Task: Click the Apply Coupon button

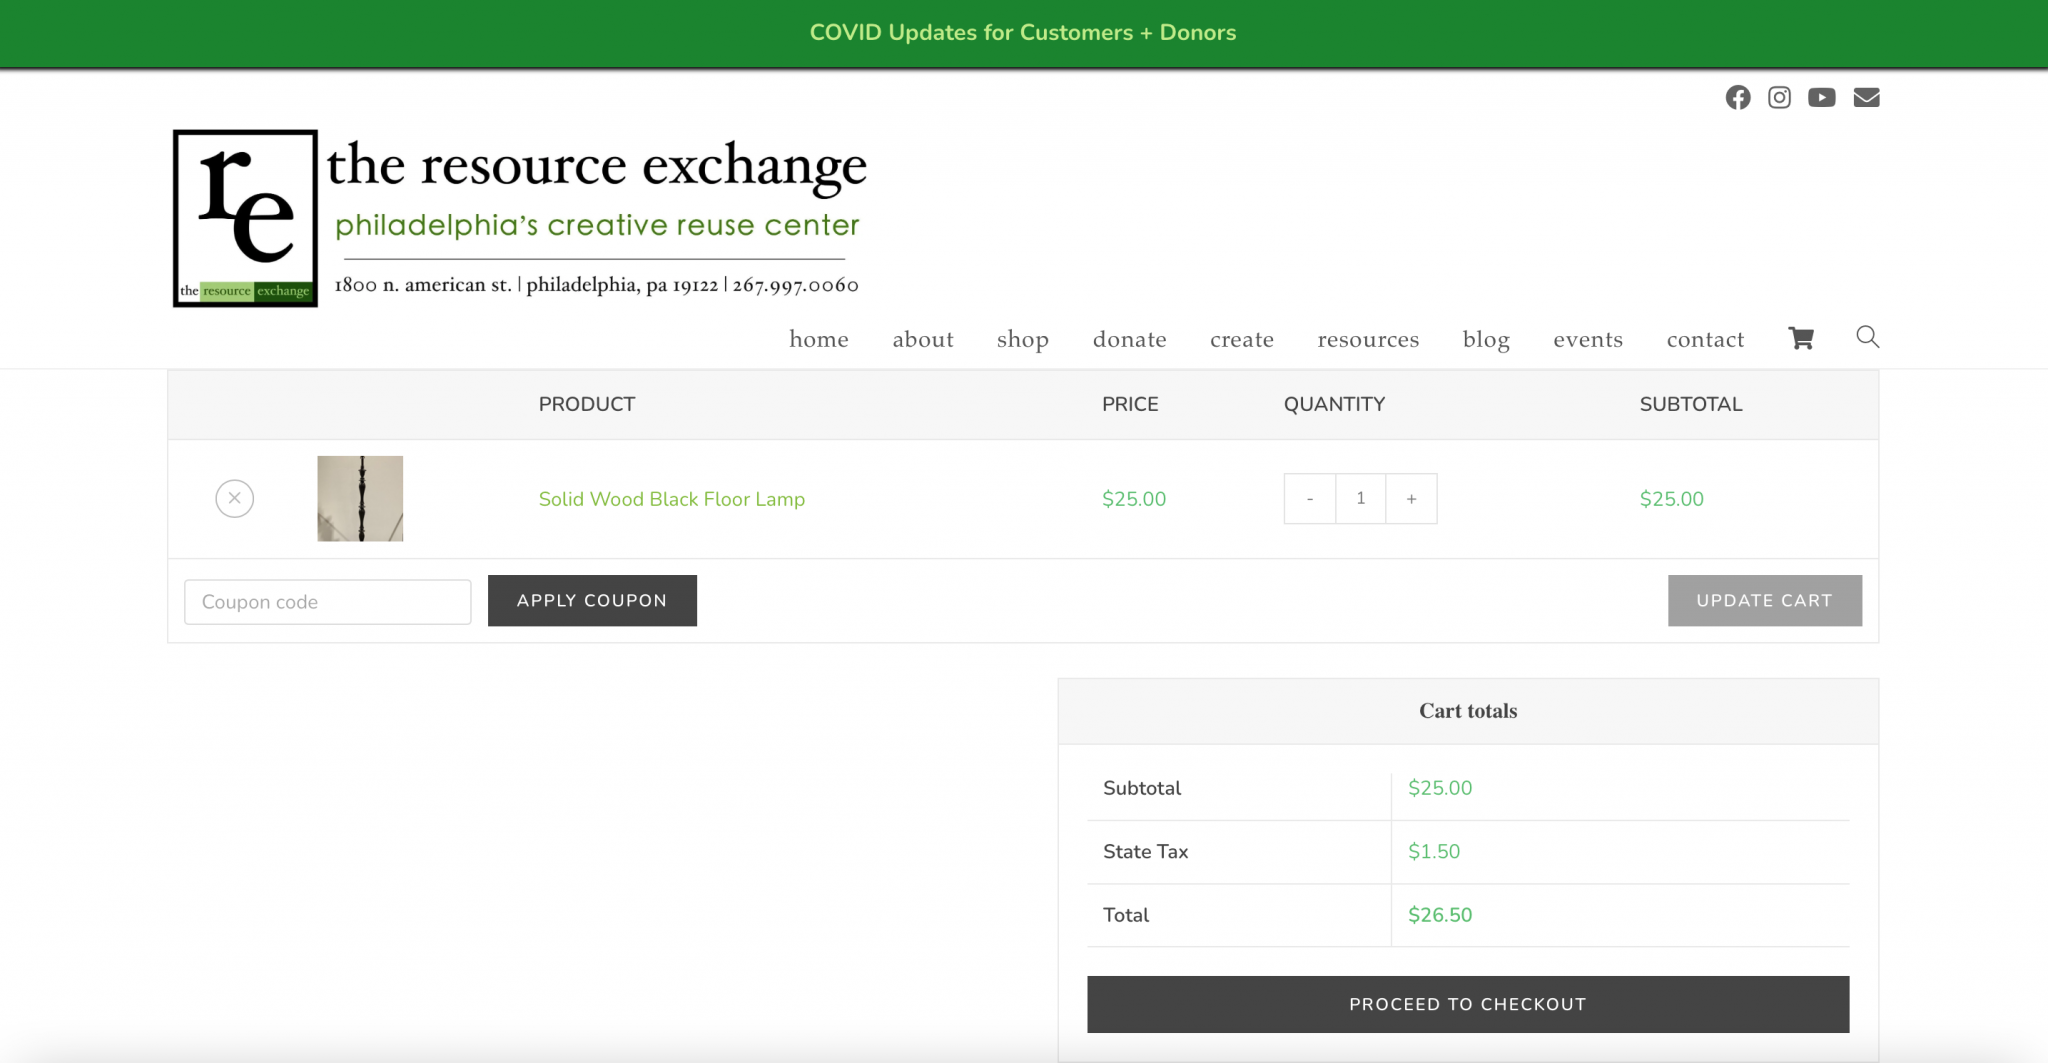Action: pos(592,600)
